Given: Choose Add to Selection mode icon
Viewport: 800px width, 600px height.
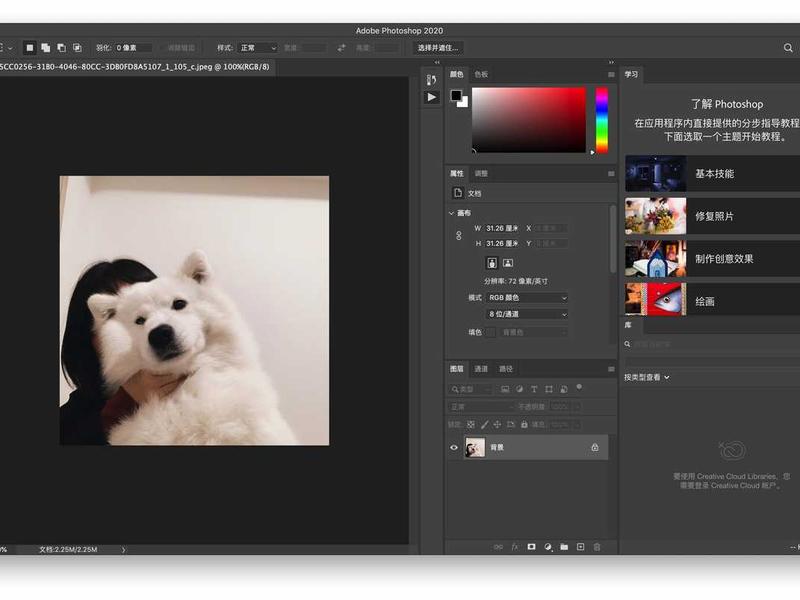Looking at the screenshot, I should [45, 48].
